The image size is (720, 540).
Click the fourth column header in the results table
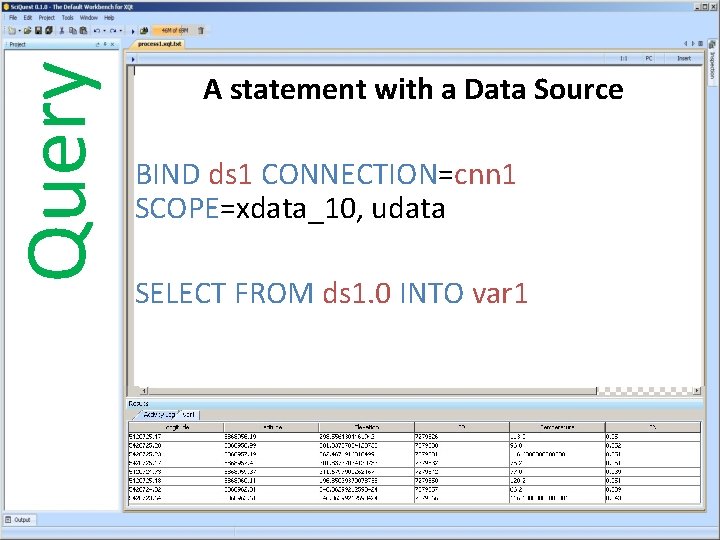point(462,427)
